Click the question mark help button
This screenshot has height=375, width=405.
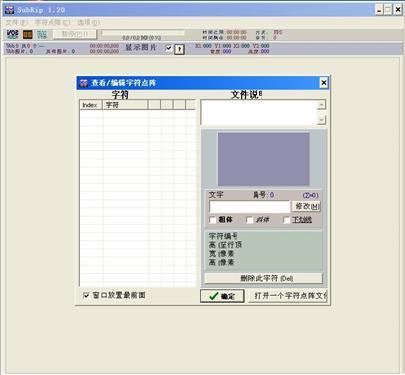click(x=179, y=49)
